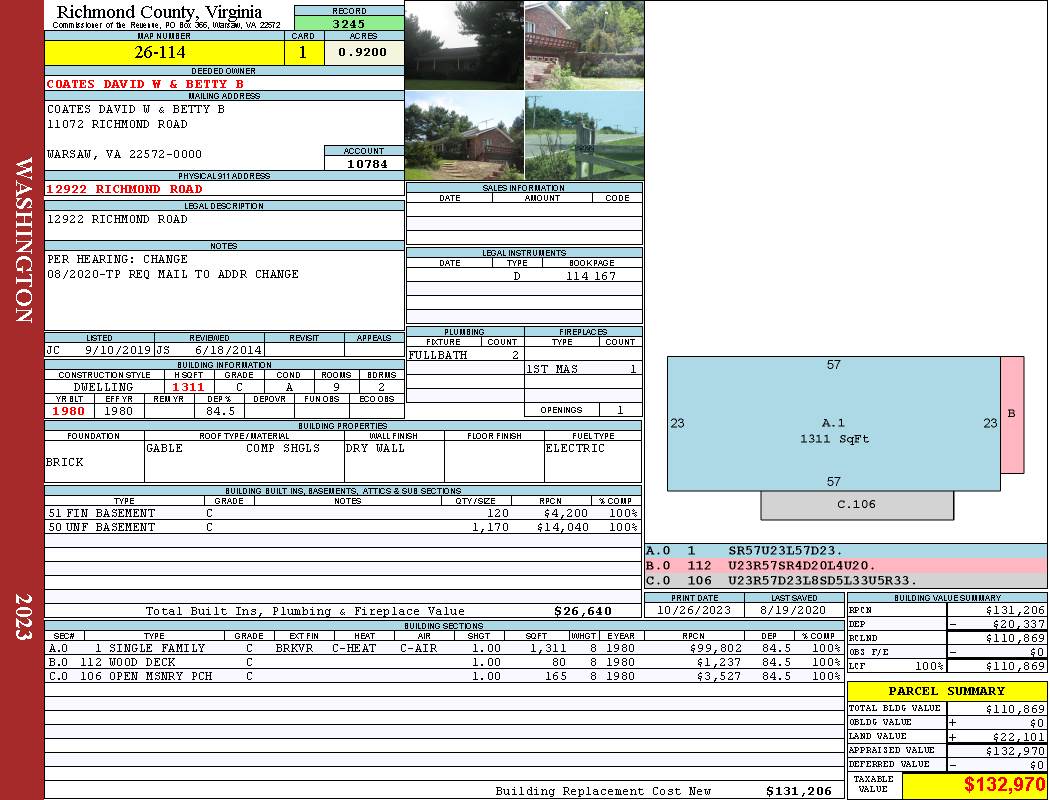Open the top-right brick house photo
The width and height of the screenshot is (1050, 800).
coord(584,45)
